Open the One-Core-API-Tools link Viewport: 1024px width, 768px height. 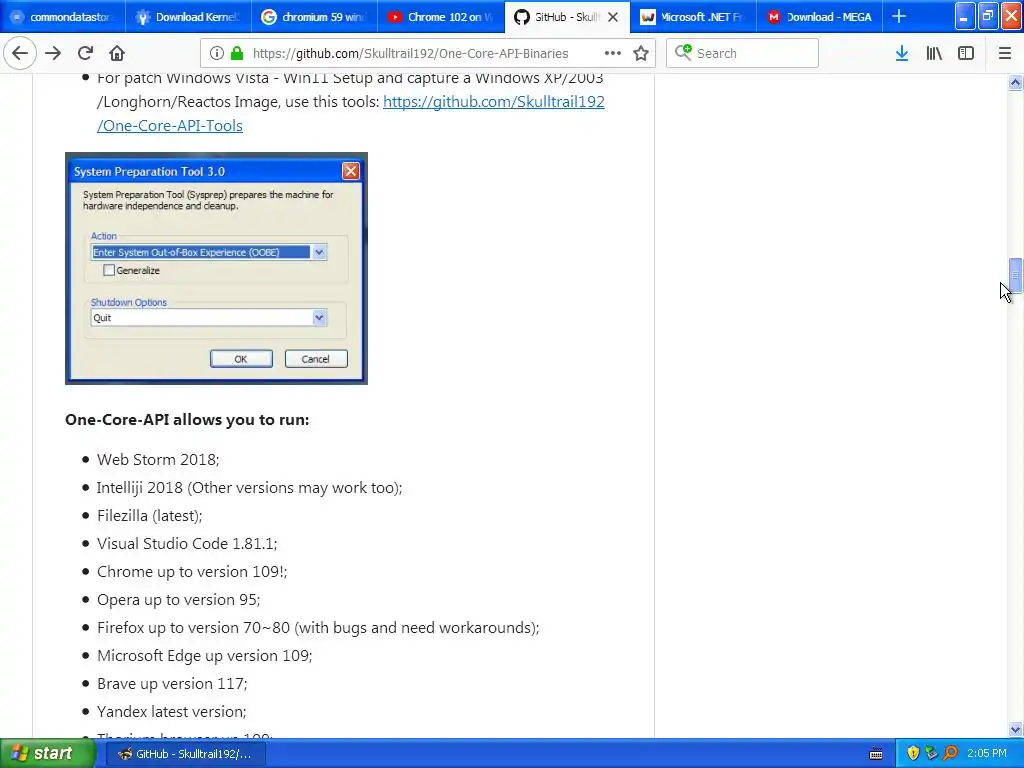[351, 114]
